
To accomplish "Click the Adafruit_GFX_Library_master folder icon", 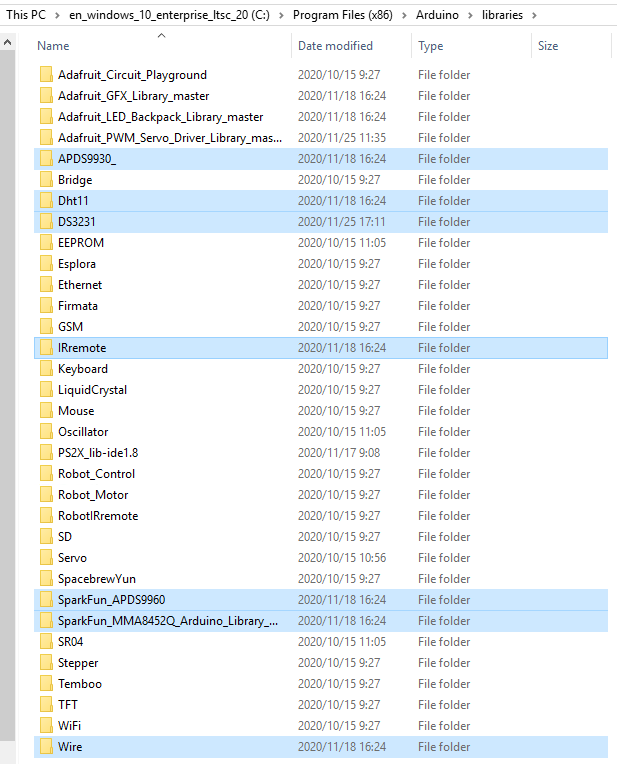I will [46, 96].
